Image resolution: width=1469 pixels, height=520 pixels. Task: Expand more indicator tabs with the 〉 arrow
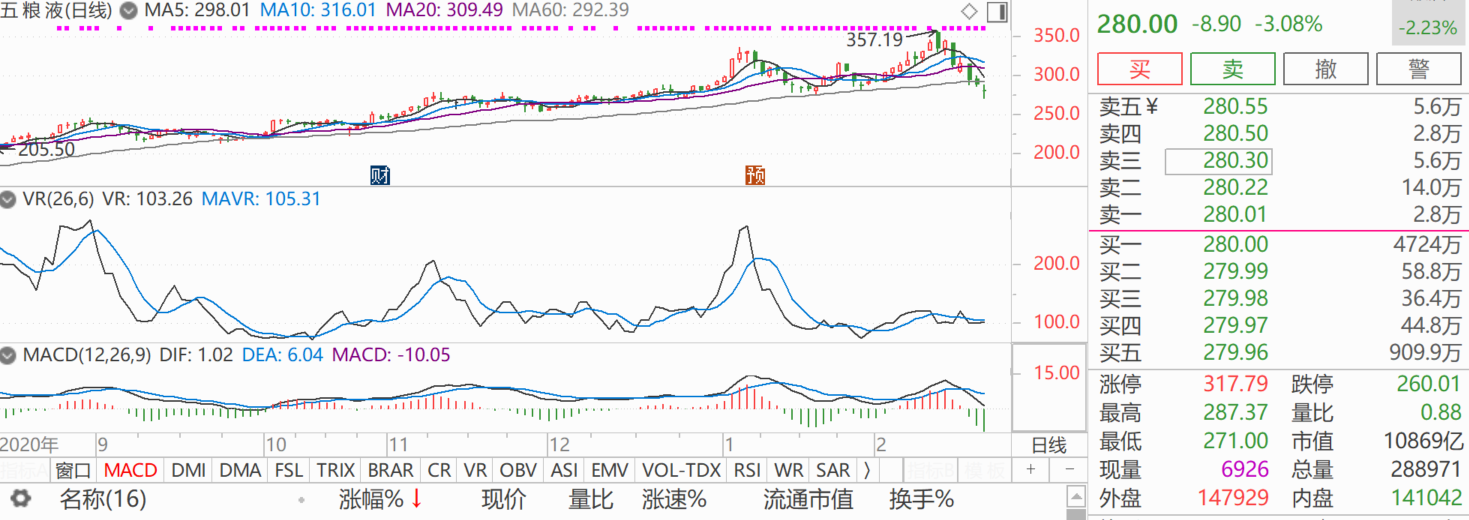(x=867, y=470)
